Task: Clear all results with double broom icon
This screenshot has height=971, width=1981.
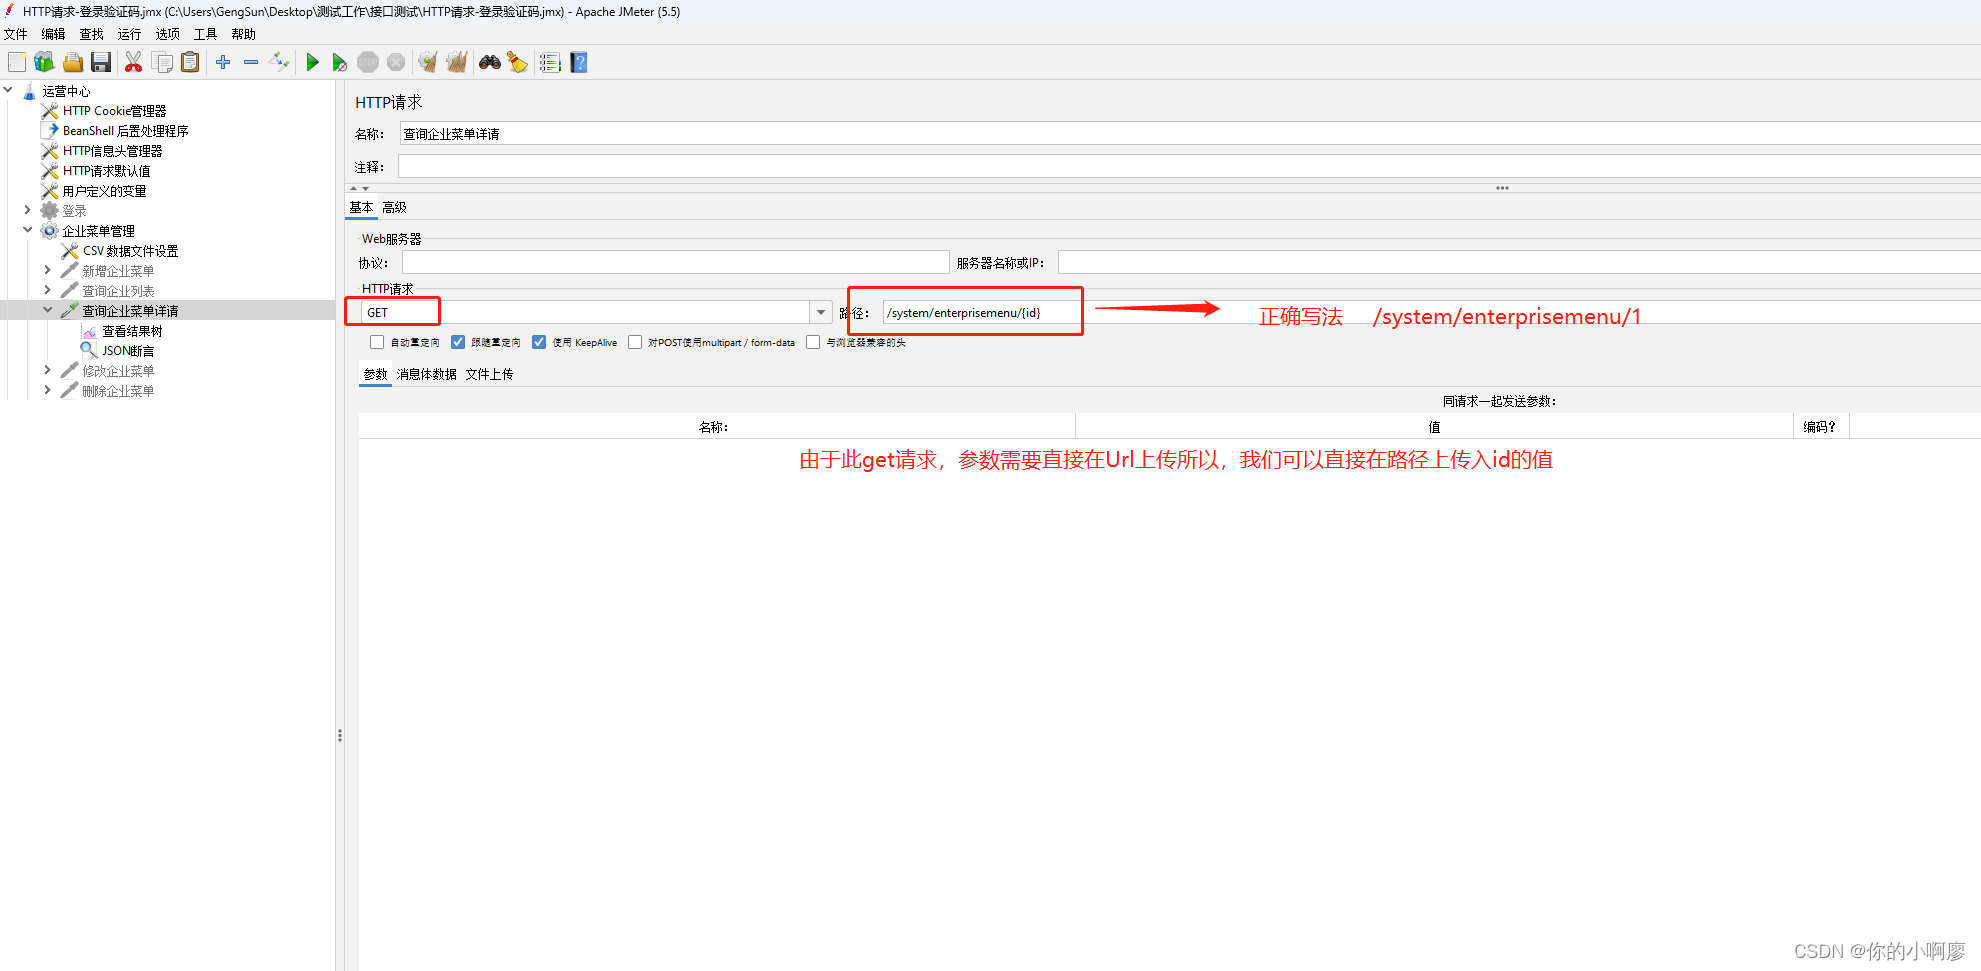Action: point(457,62)
